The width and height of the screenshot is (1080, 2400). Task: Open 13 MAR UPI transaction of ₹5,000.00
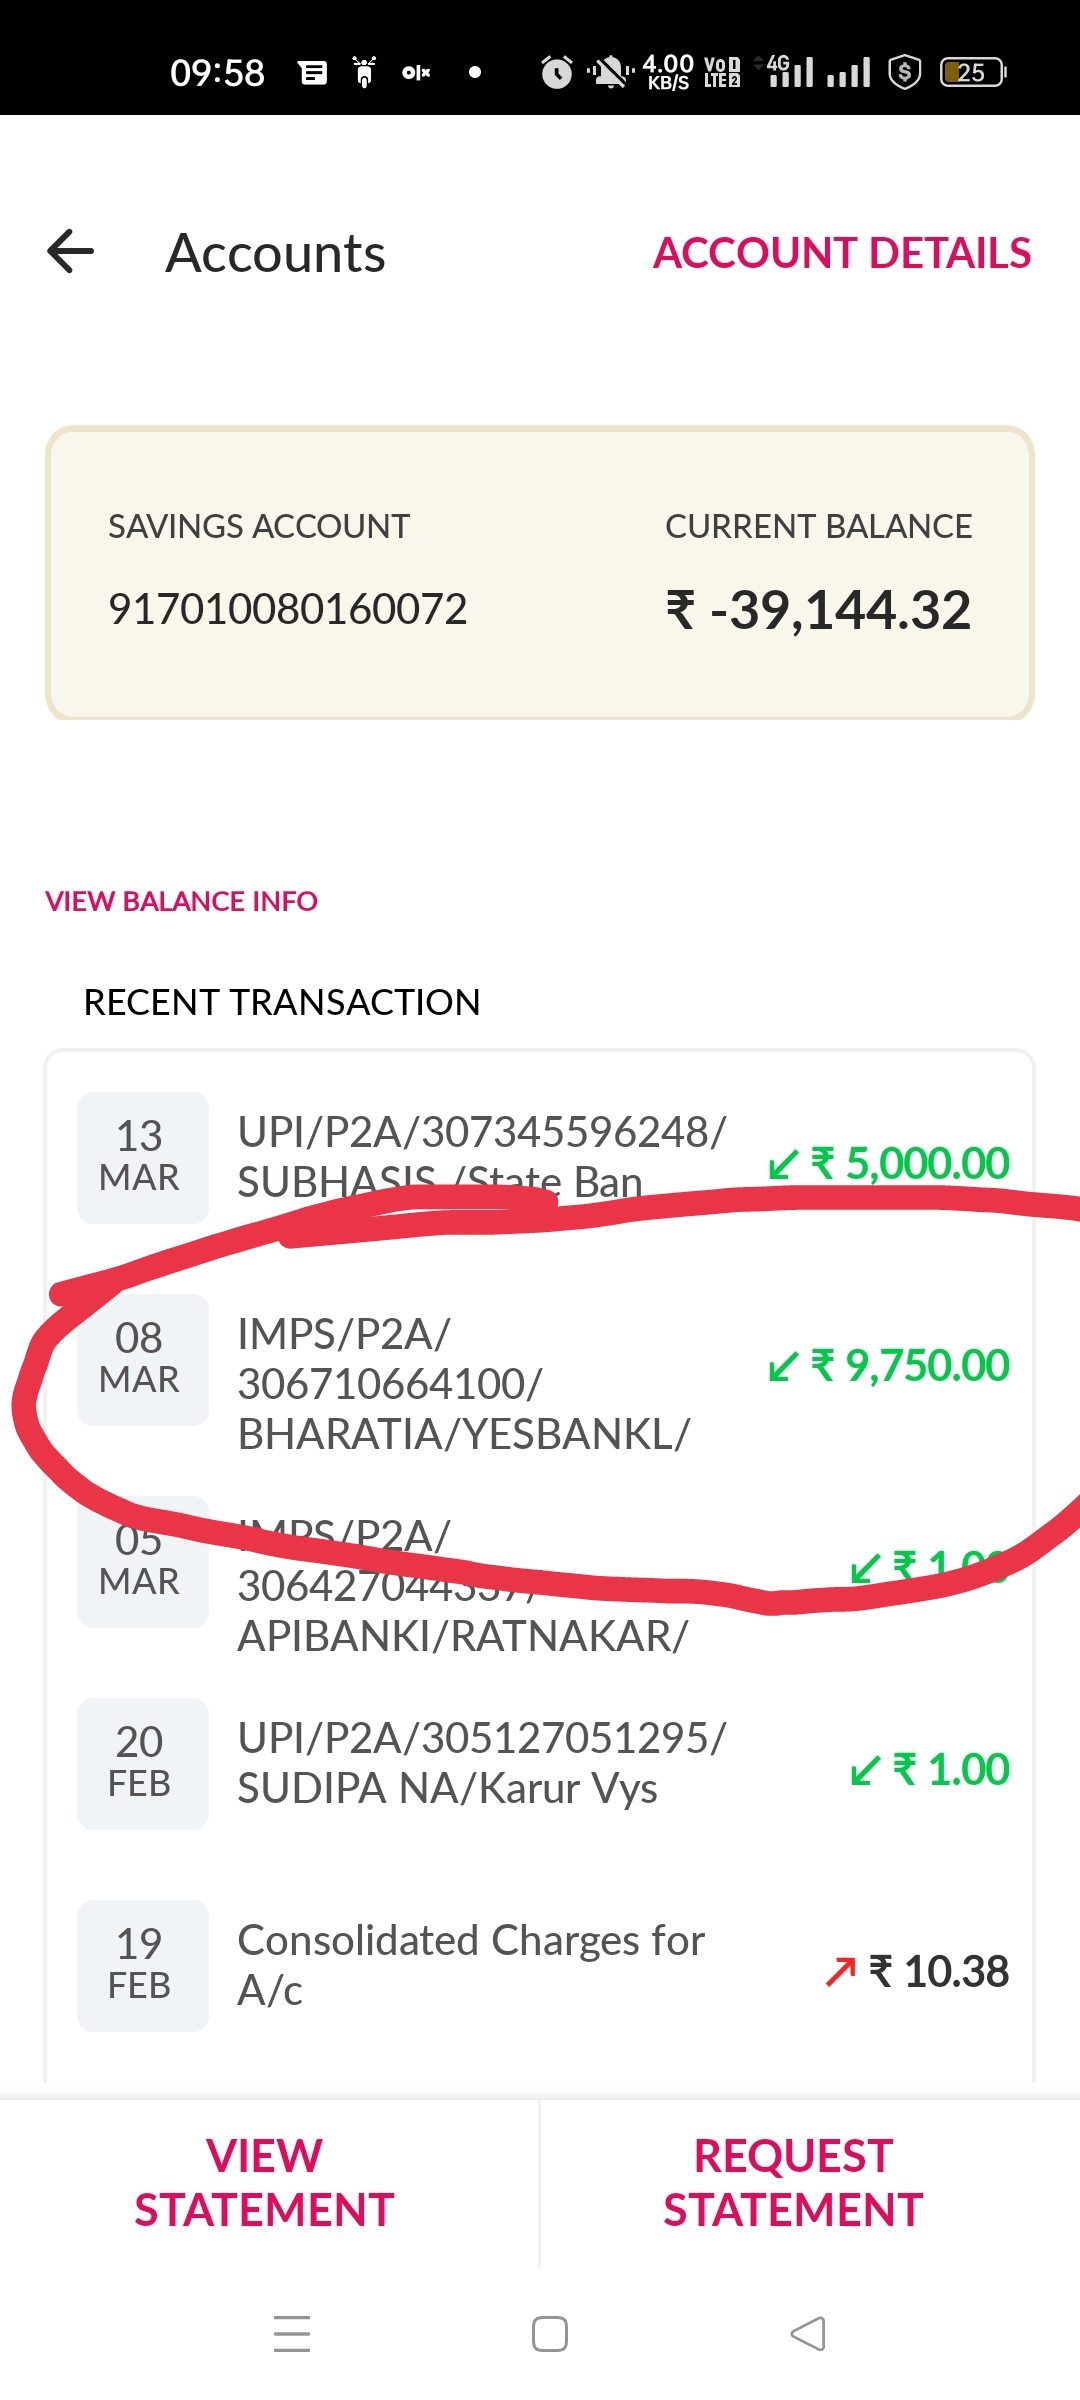[540, 1158]
